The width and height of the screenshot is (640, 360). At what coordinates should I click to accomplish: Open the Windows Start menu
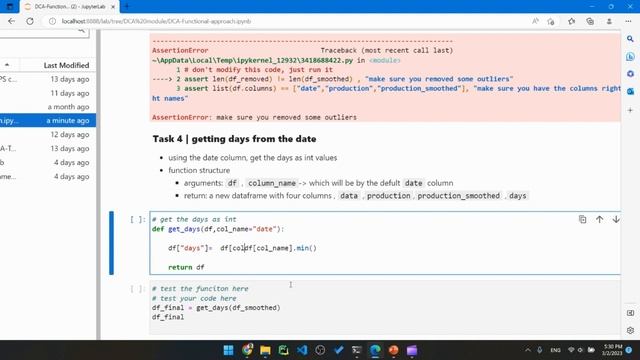coord(229,350)
